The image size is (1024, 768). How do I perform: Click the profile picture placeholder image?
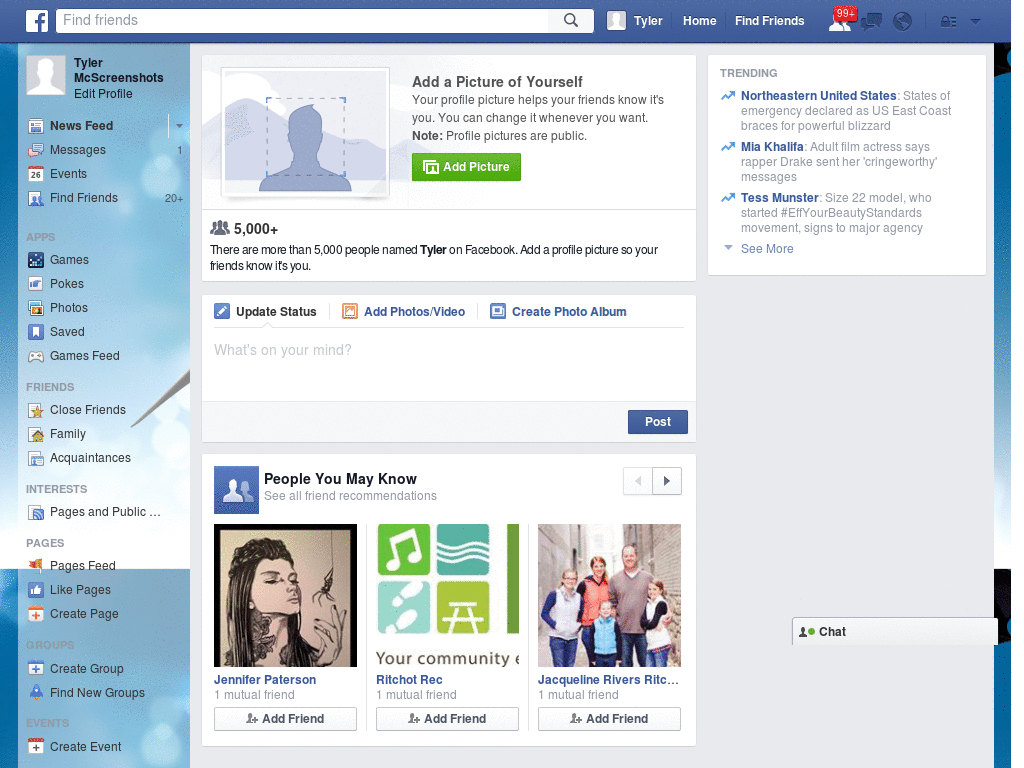306,133
